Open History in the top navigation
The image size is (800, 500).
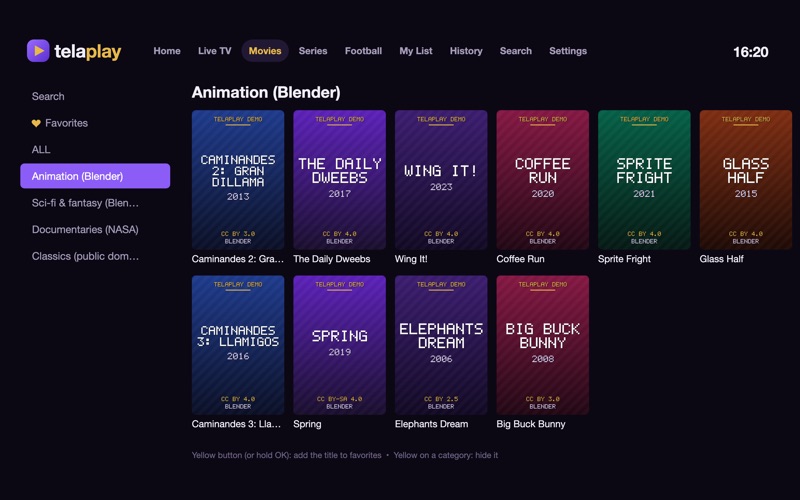[466, 51]
